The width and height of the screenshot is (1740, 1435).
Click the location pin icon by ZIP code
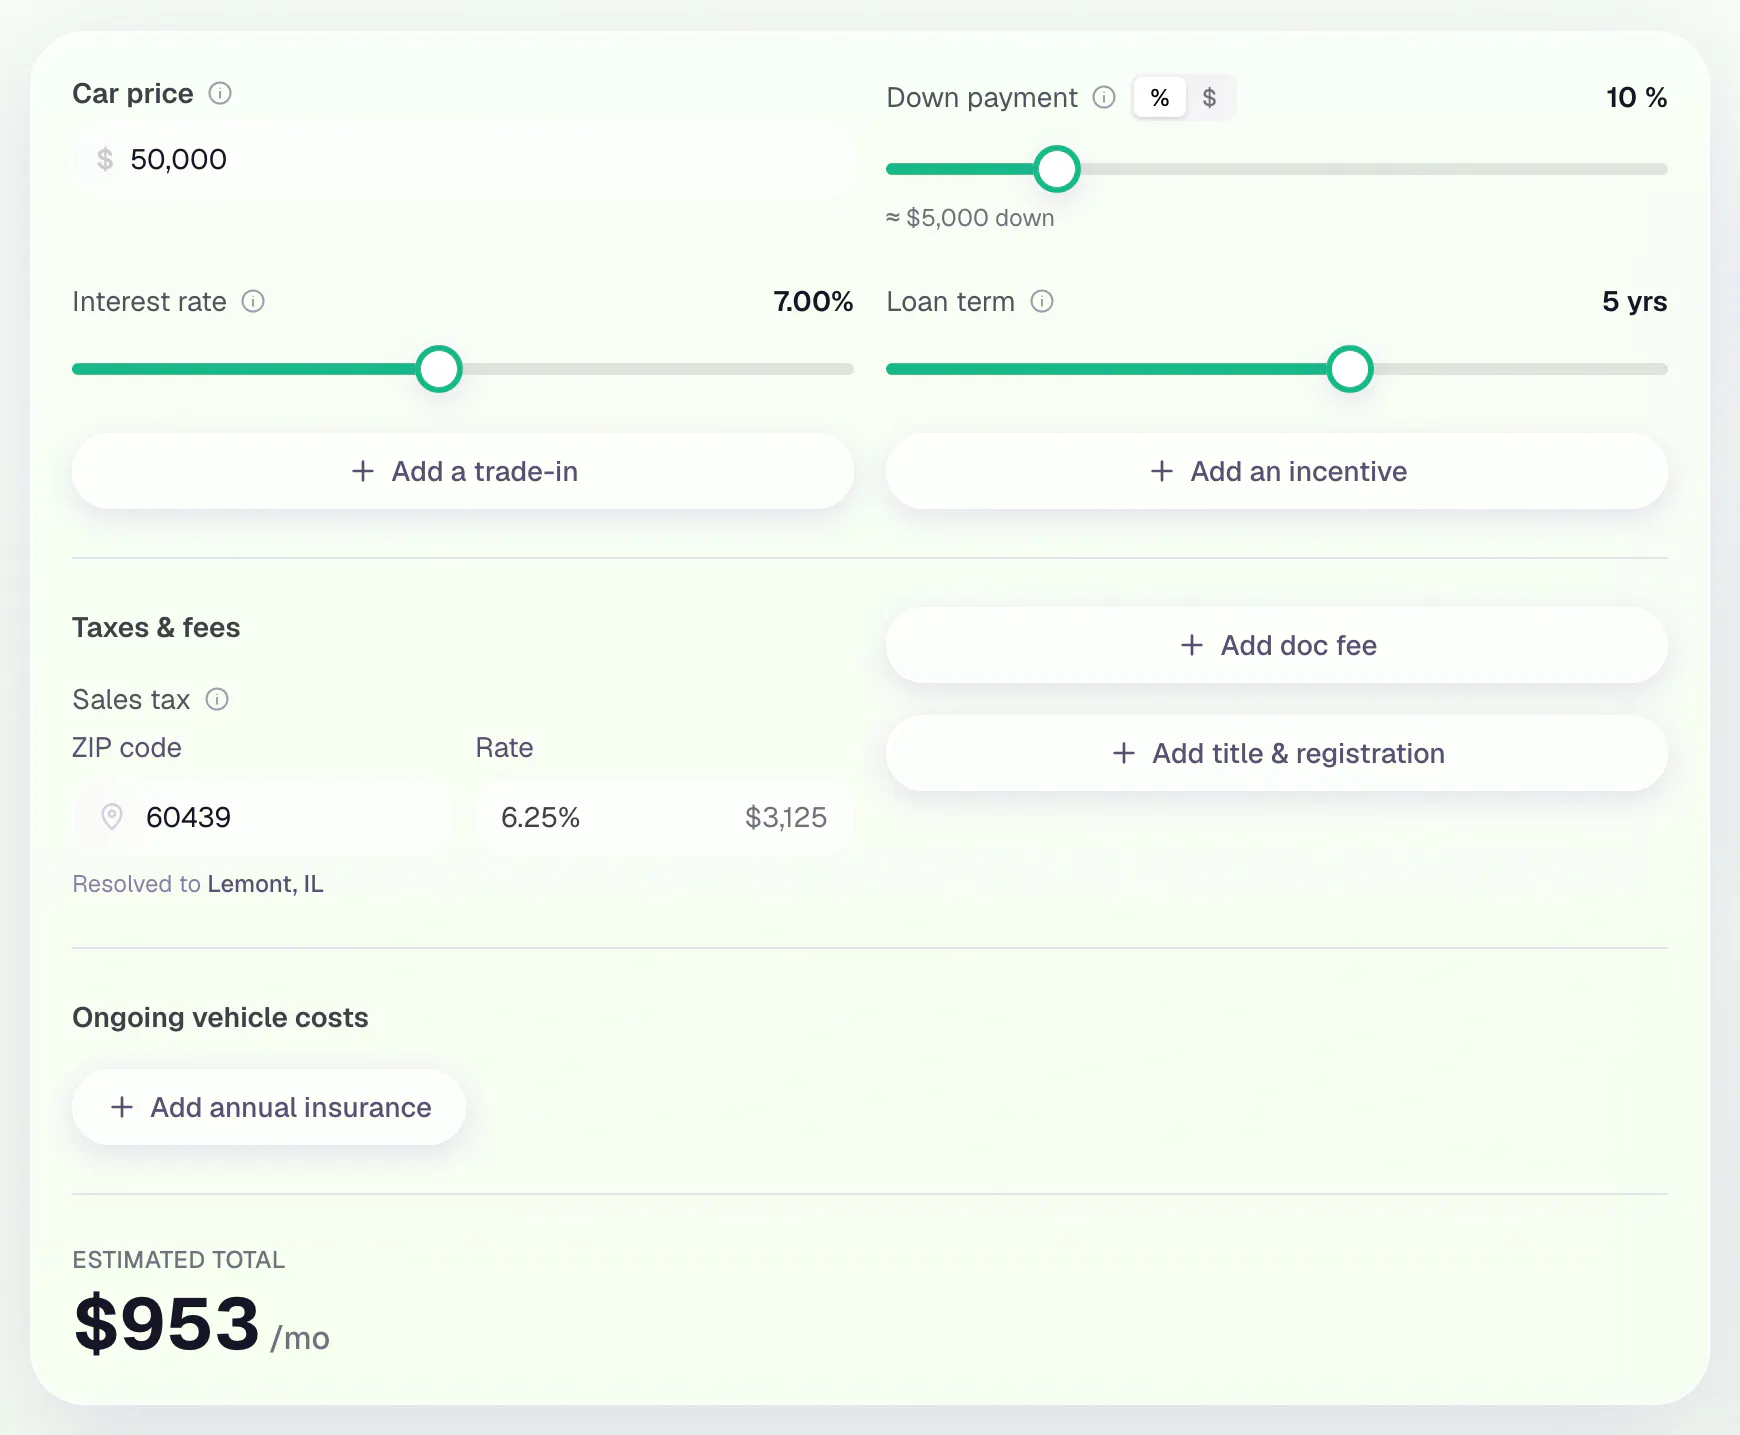[x=112, y=817]
